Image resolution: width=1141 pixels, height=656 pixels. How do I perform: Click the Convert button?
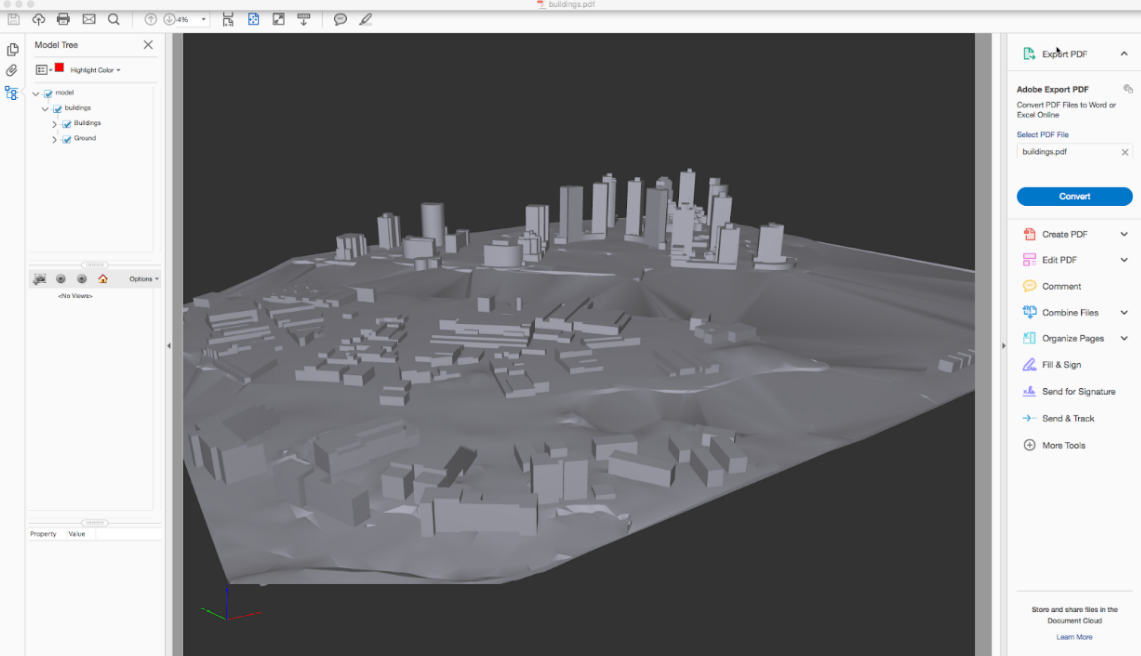click(1073, 196)
